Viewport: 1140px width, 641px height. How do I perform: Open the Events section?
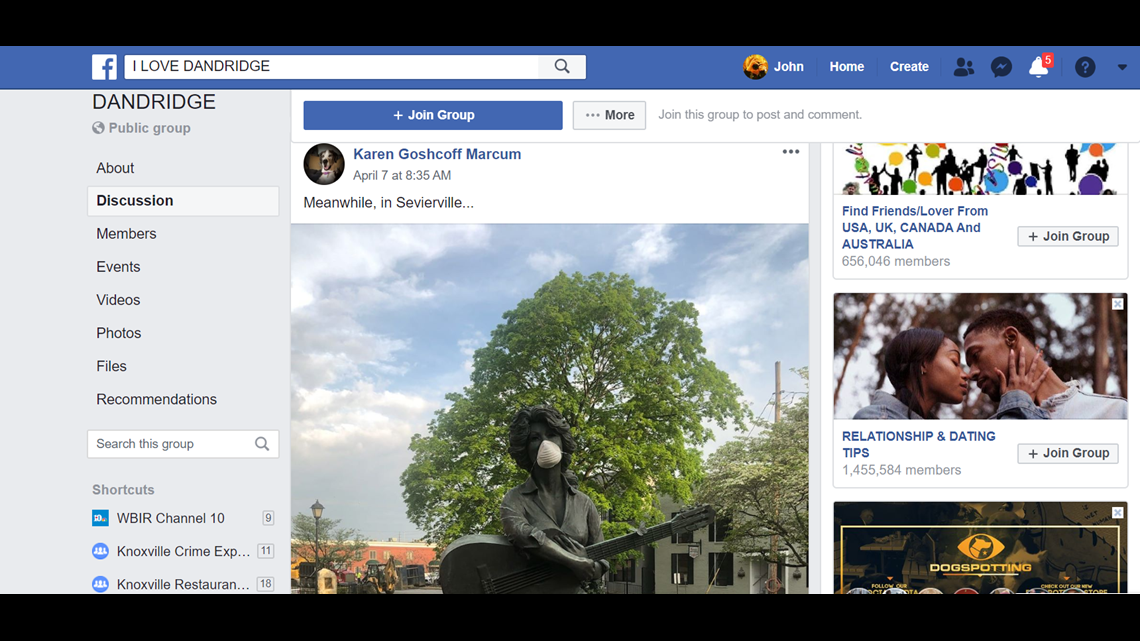point(118,267)
